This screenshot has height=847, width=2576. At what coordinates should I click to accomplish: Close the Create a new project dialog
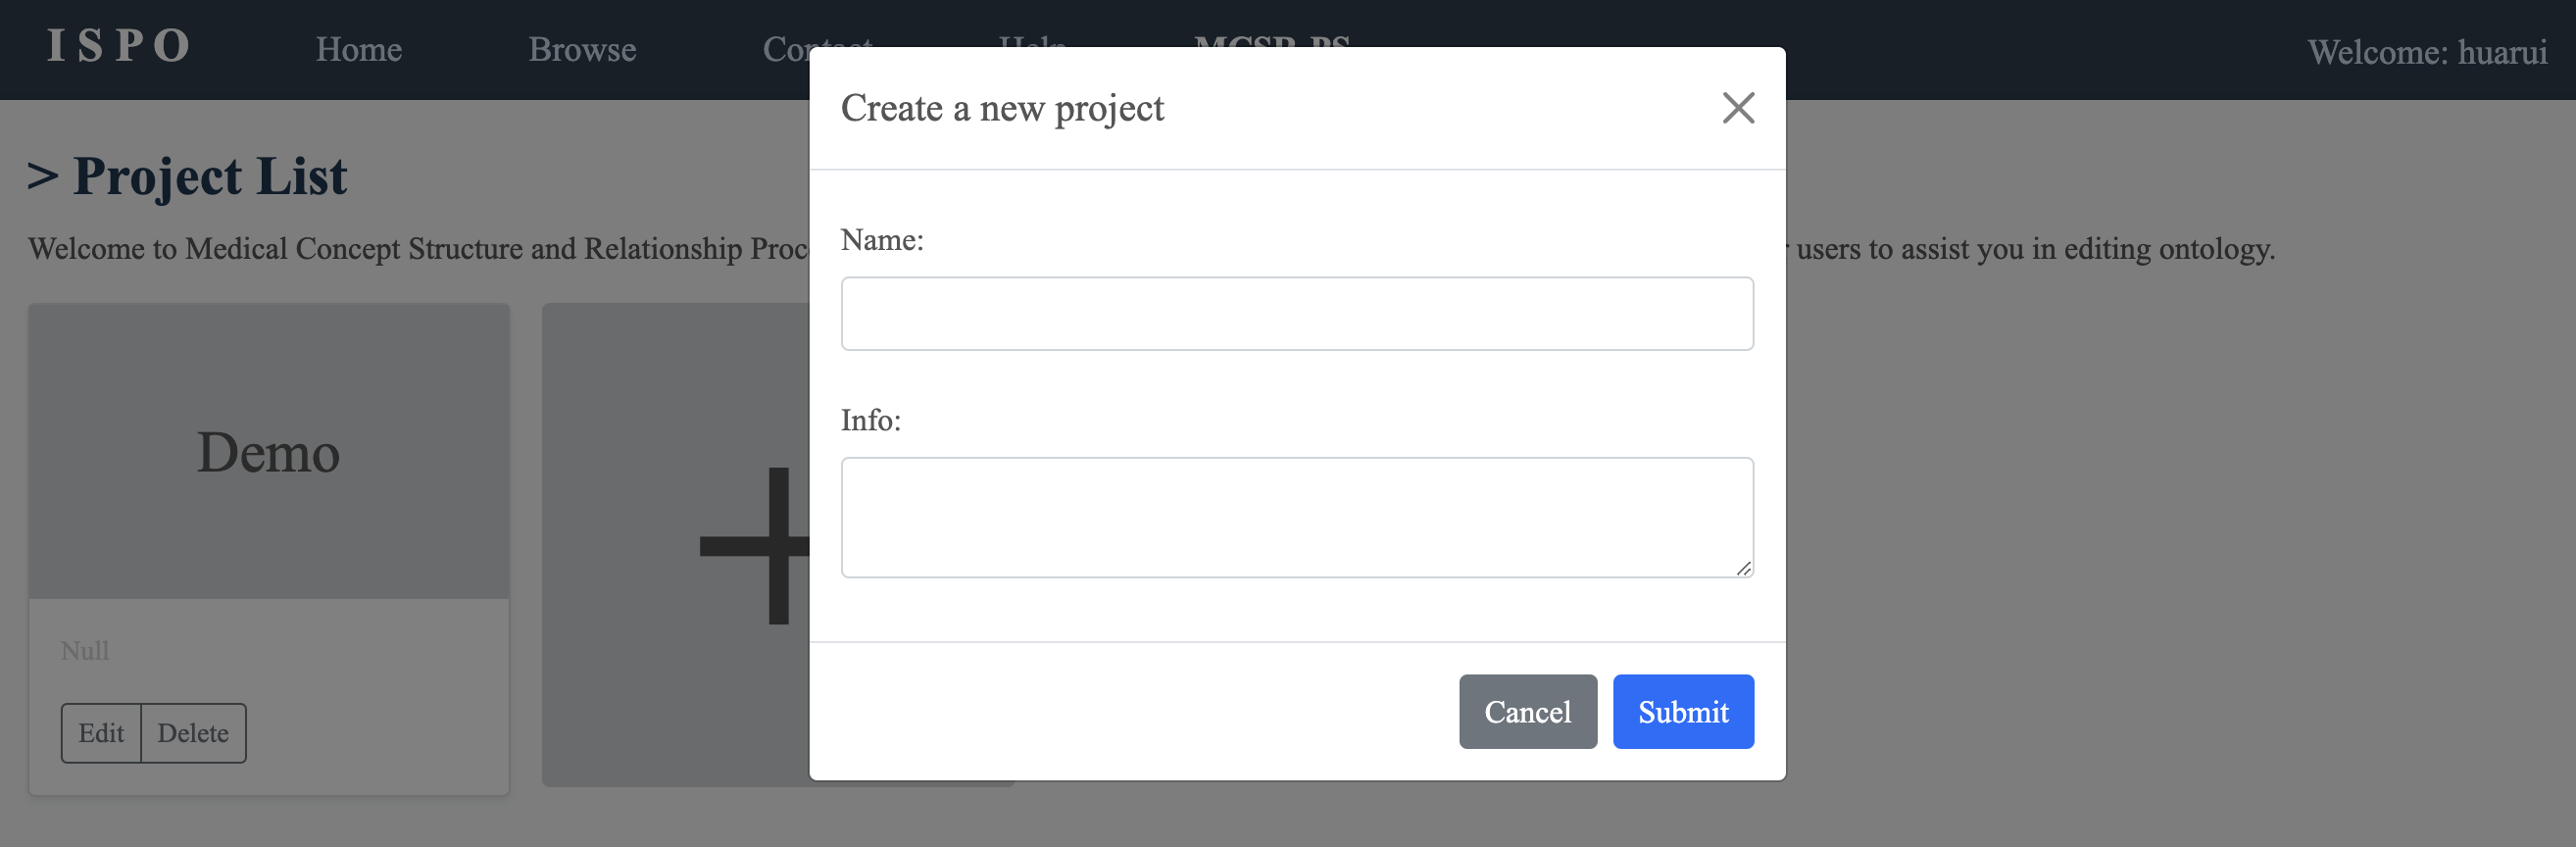click(1738, 108)
